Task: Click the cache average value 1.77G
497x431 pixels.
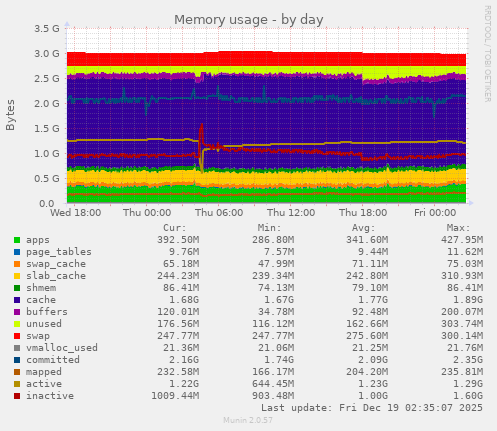Action: tap(373, 300)
